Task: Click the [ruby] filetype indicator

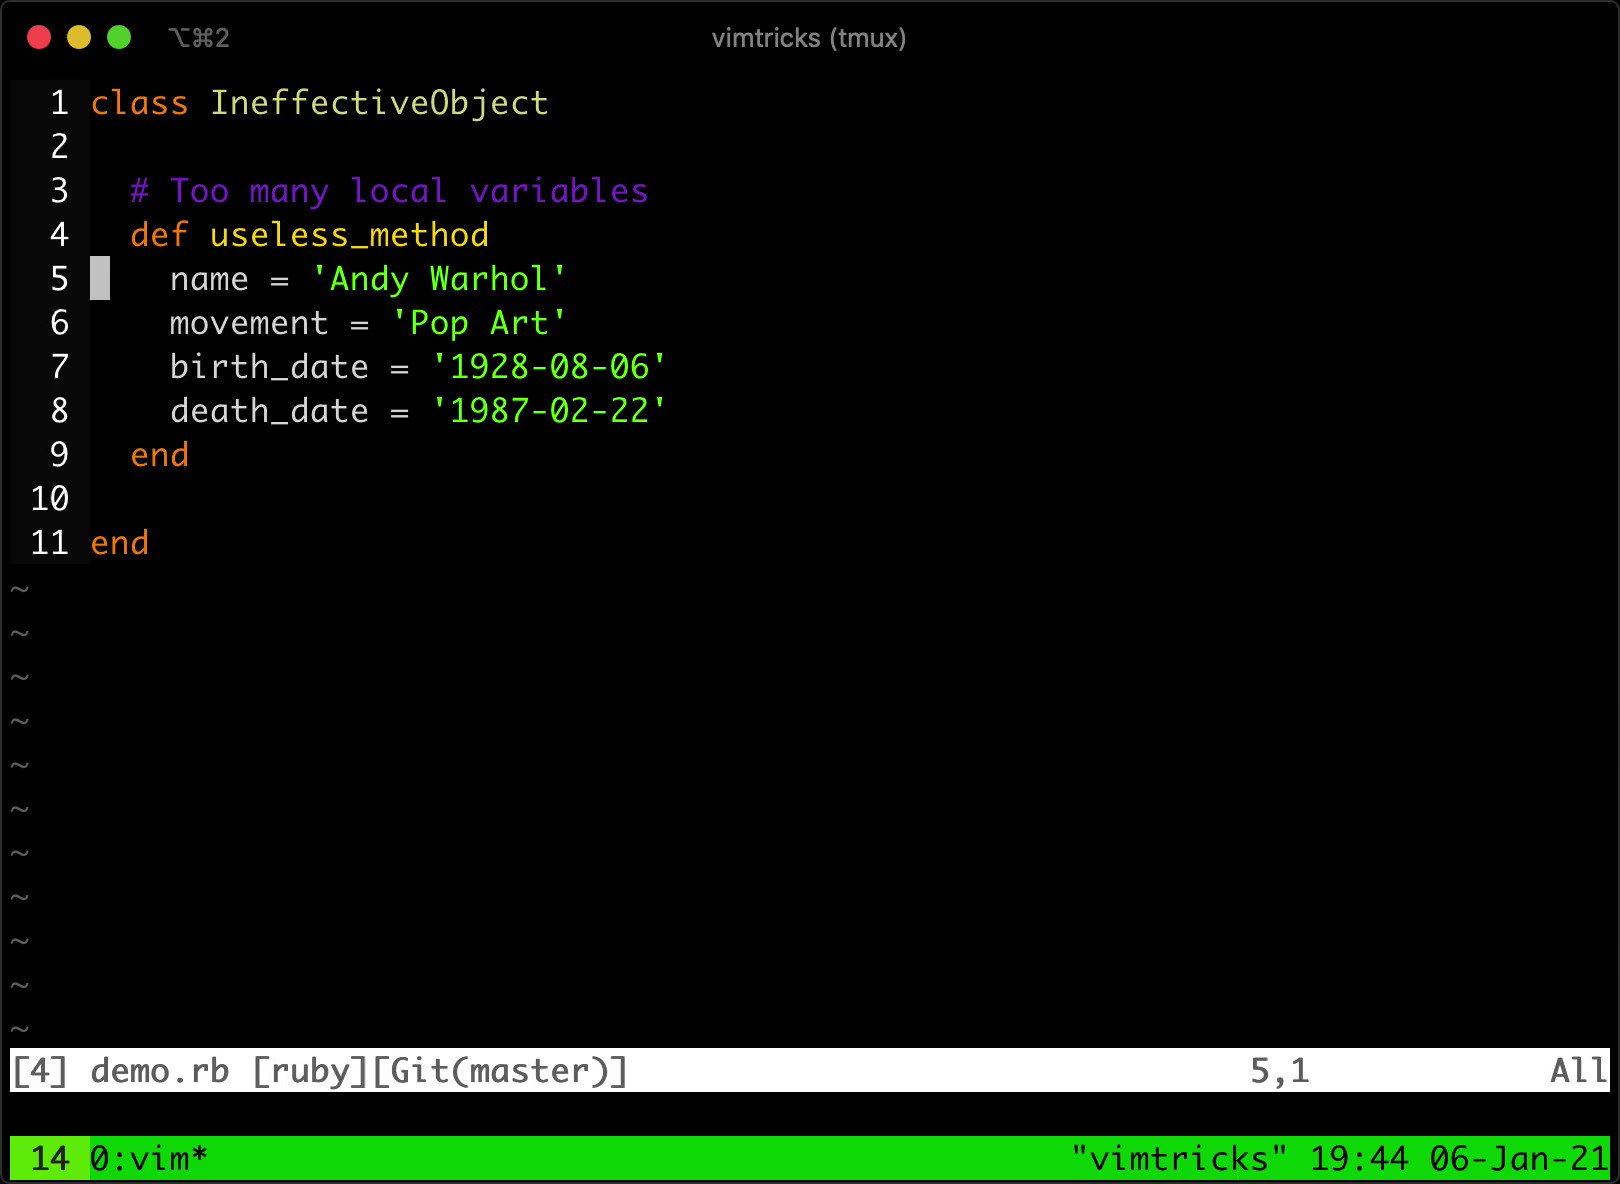Action: 310,1069
